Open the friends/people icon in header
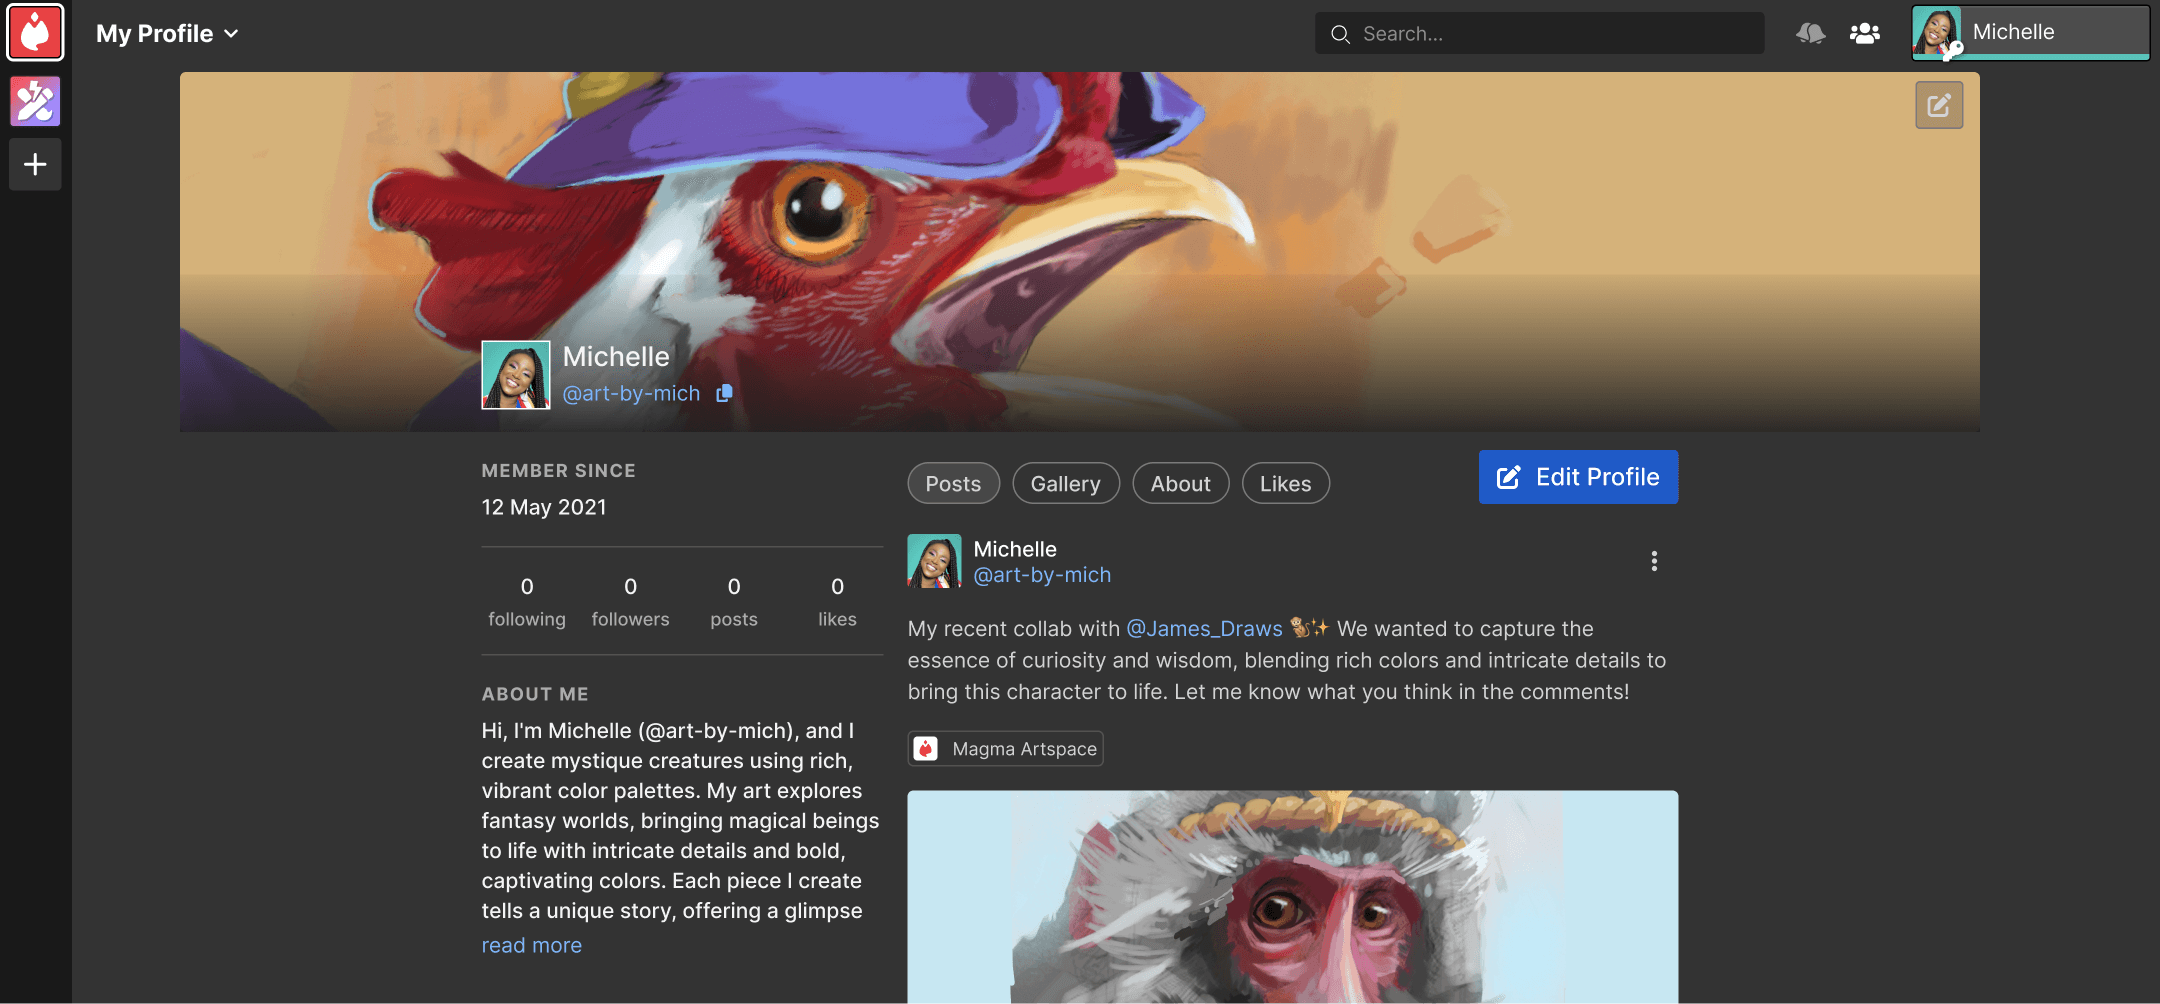This screenshot has width=2160, height=1004. (1864, 34)
